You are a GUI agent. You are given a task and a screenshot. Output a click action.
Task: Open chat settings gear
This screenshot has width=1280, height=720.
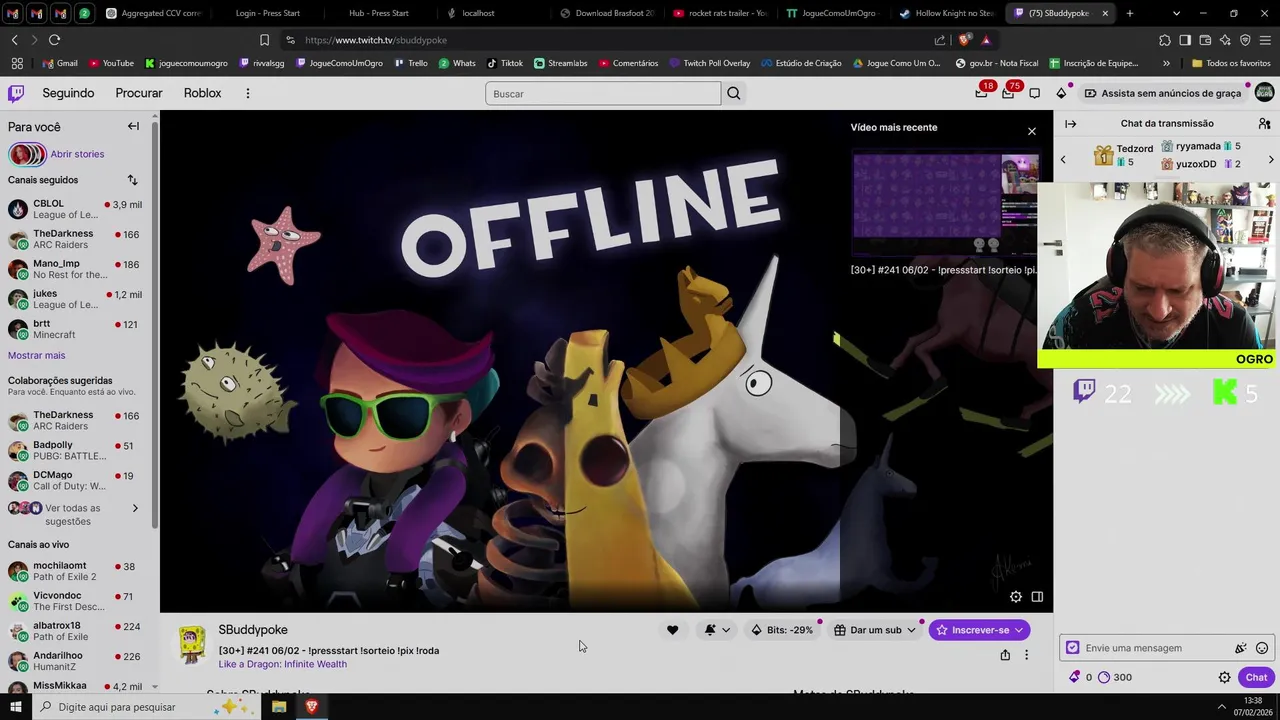click(1224, 677)
